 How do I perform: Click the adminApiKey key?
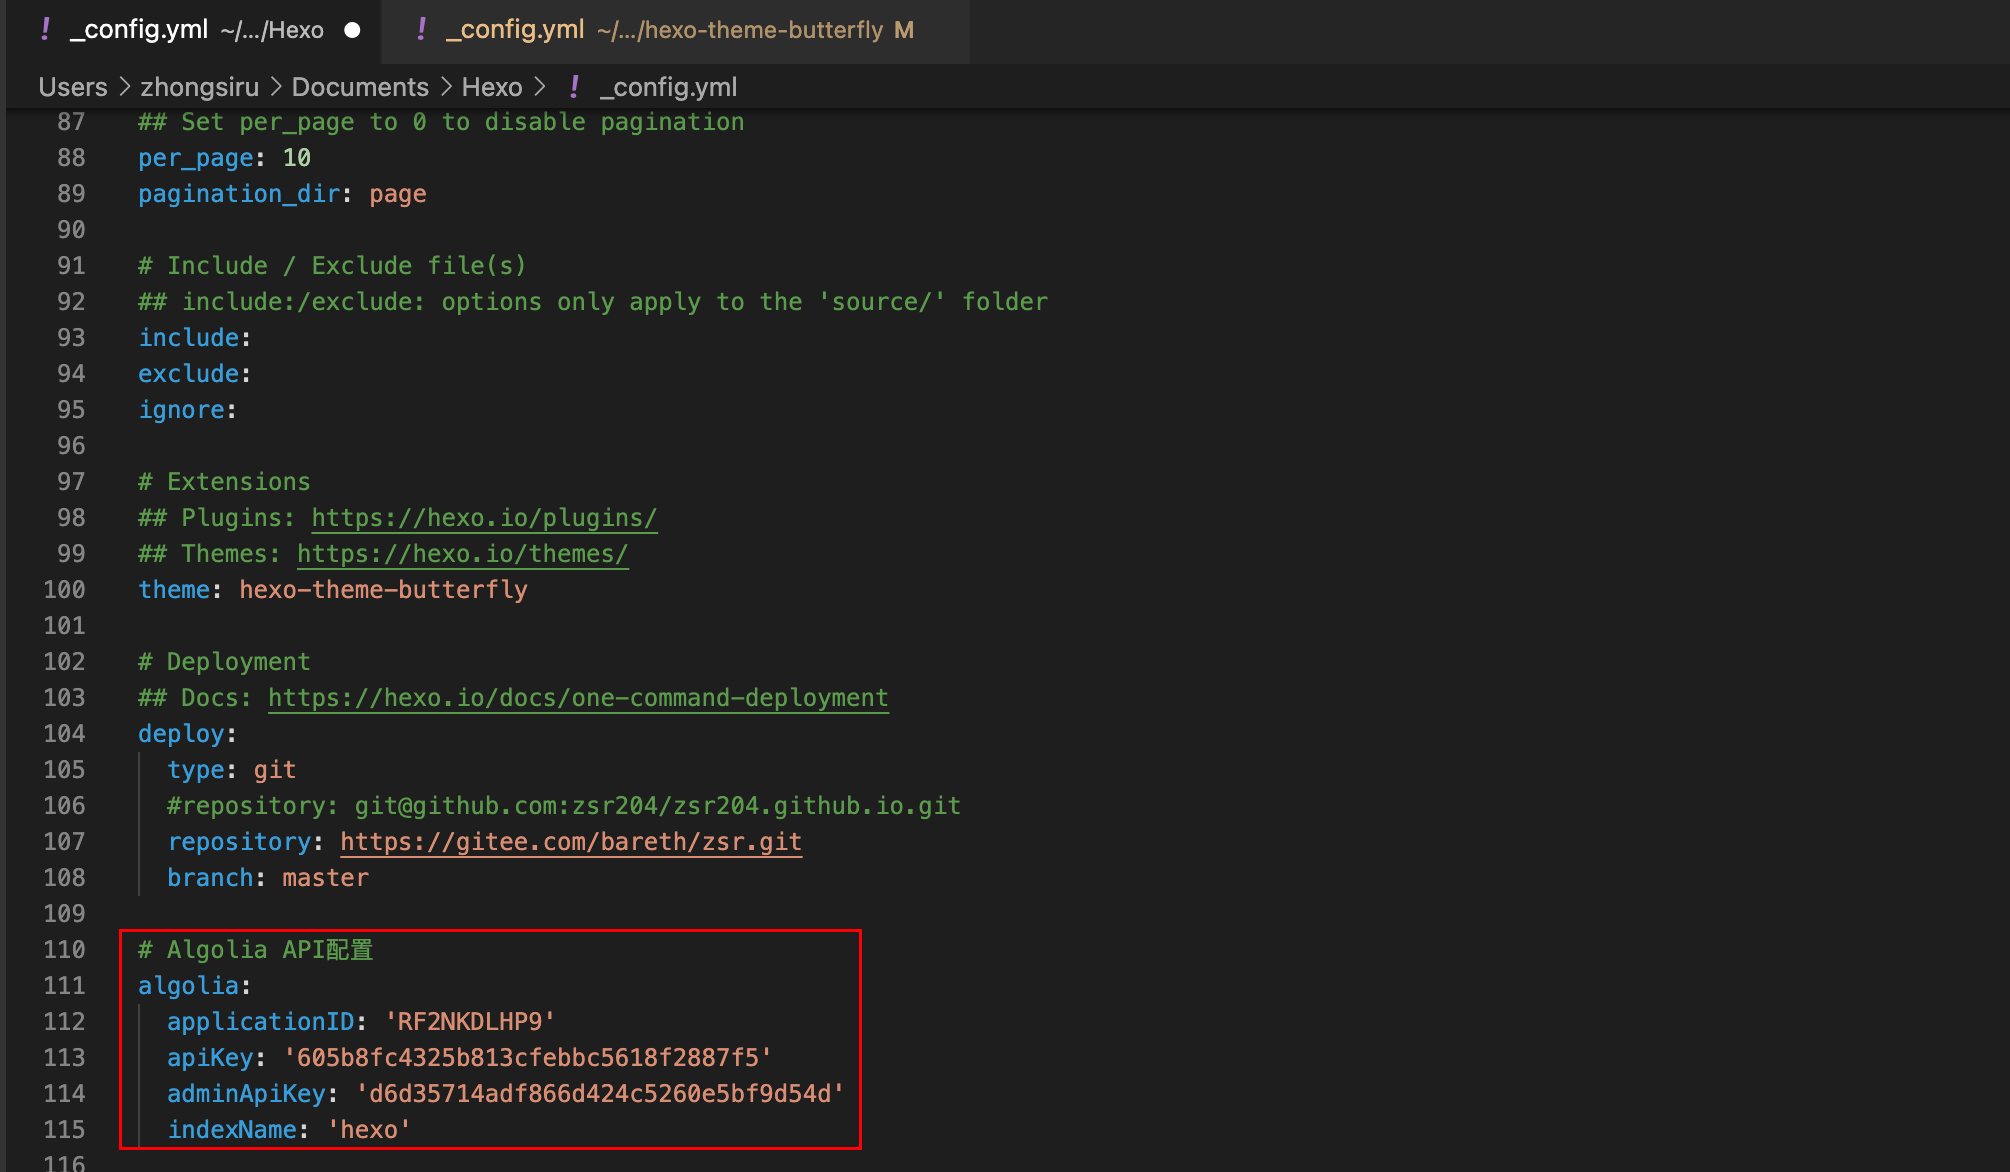tap(246, 1094)
